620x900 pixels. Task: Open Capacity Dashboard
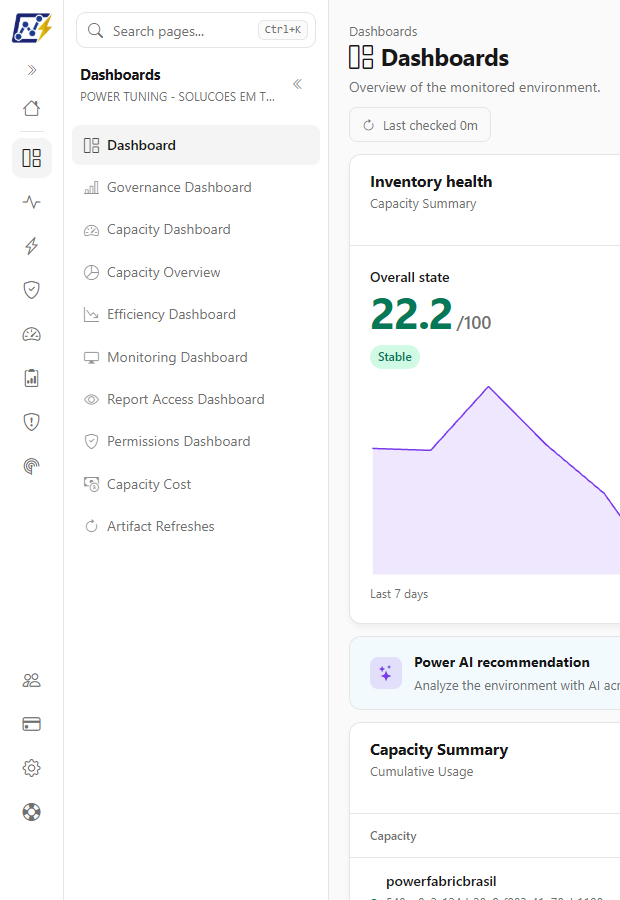pyautogui.click(x=196, y=230)
